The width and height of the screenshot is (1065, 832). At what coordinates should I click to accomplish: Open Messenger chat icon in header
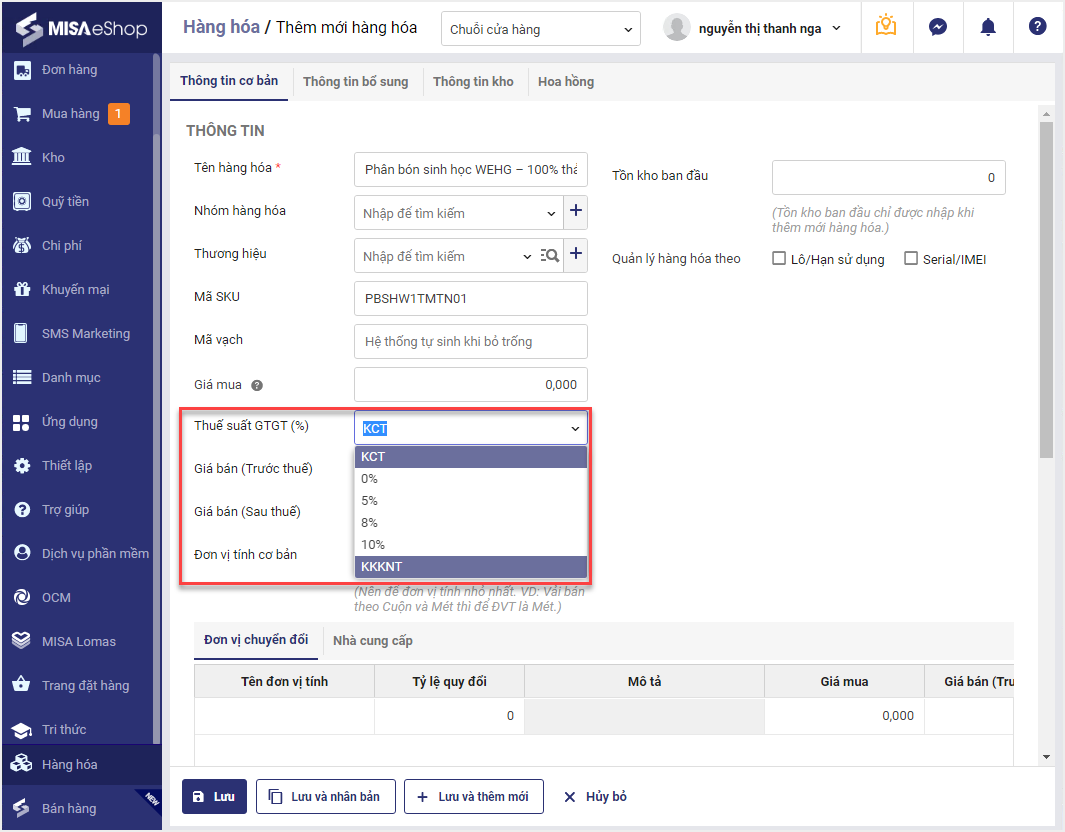tap(937, 27)
